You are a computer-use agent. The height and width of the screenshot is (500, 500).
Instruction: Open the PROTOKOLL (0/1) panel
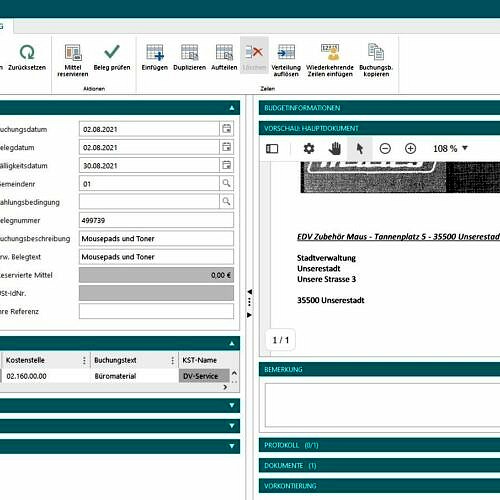coord(379,445)
